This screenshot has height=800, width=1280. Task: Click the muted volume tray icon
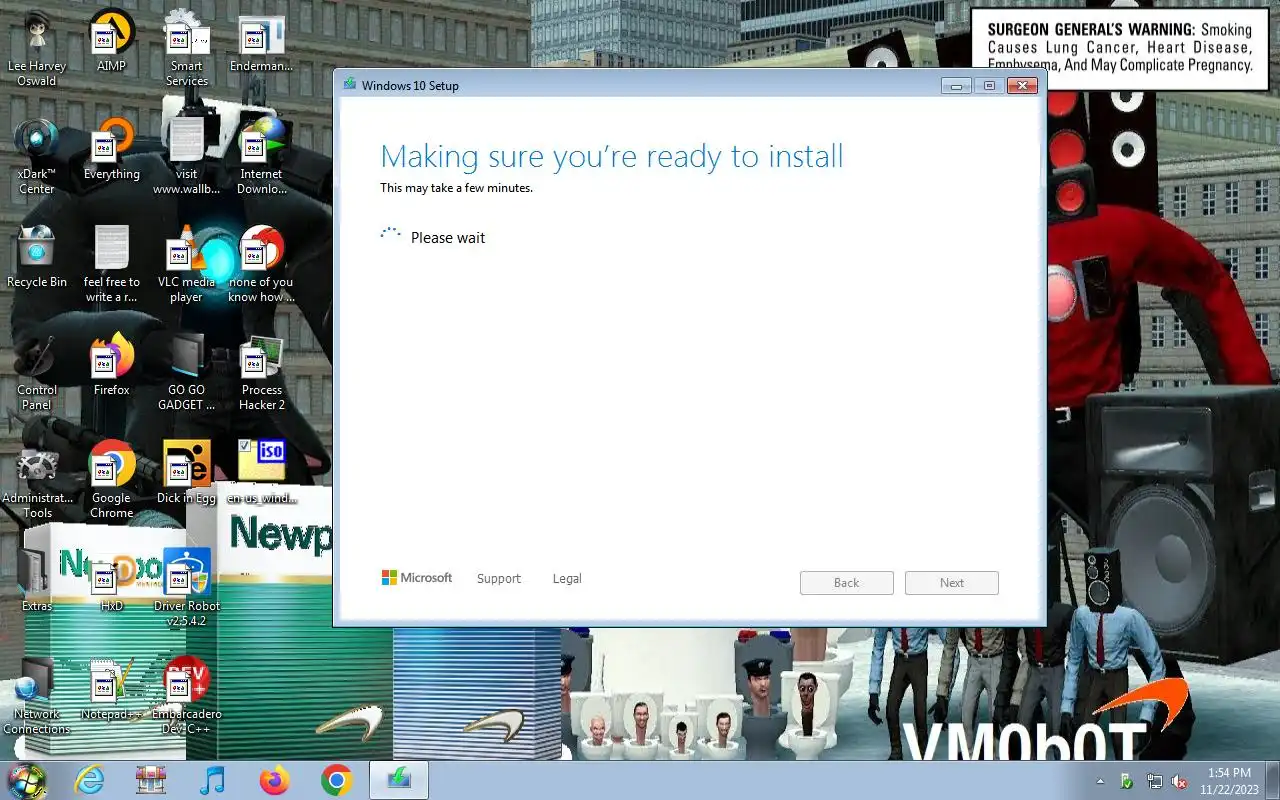[x=1180, y=781]
